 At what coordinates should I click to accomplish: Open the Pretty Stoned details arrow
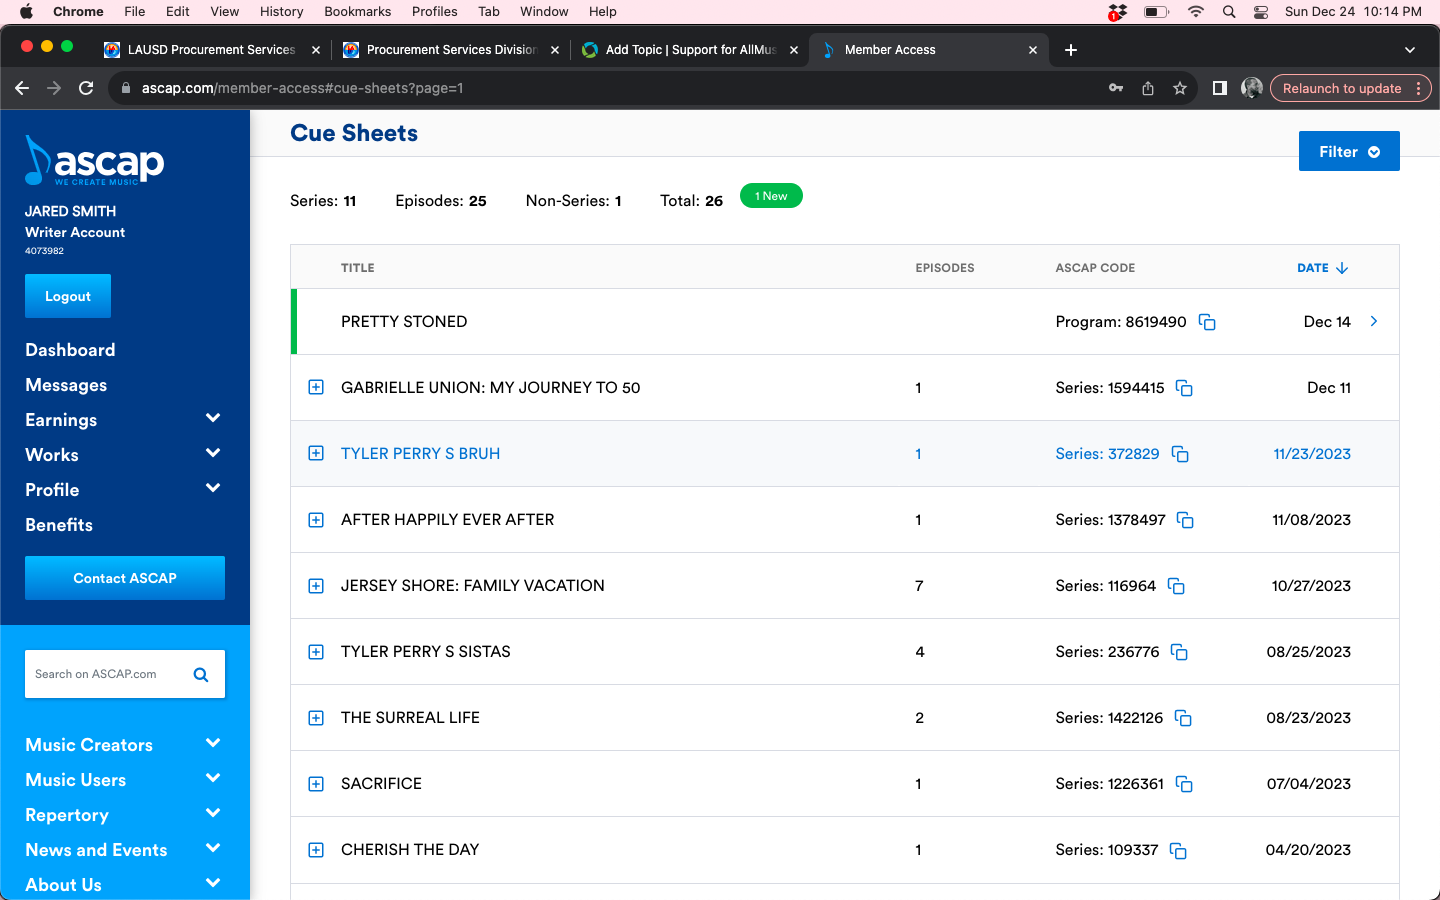(x=1374, y=321)
